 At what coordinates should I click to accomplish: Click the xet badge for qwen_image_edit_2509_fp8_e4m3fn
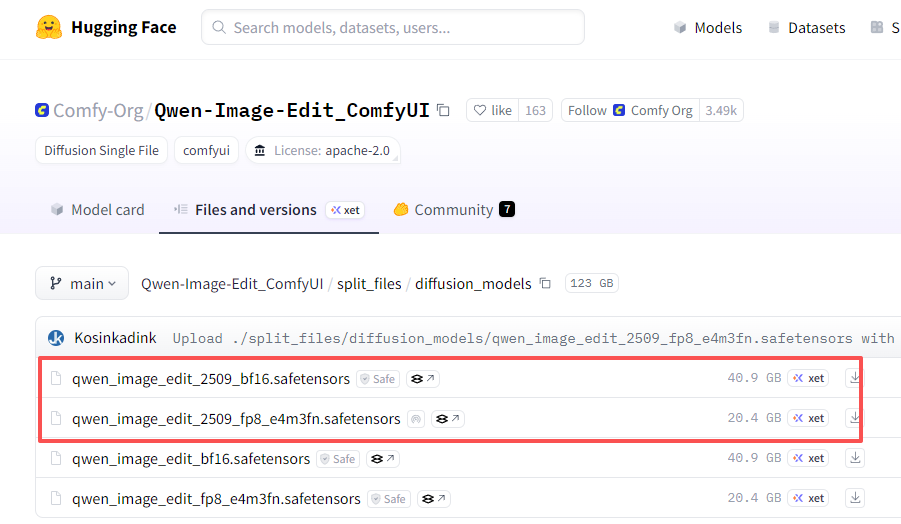[808, 418]
